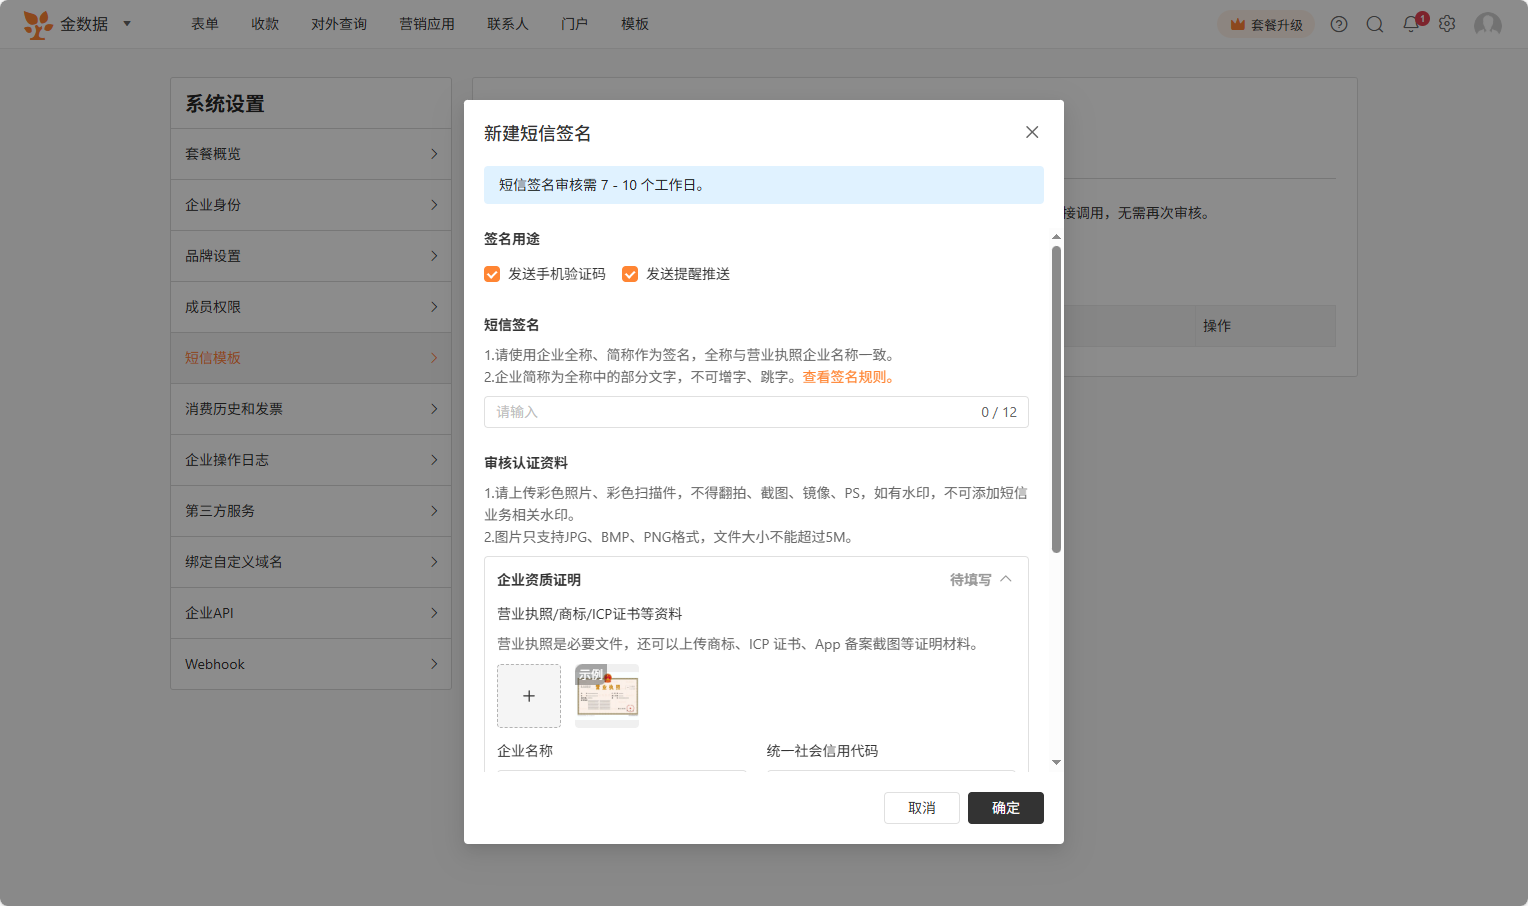Viewport: 1528px width, 906px height.
Task: Open the help question mark icon
Action: (x=1339, y=24)
